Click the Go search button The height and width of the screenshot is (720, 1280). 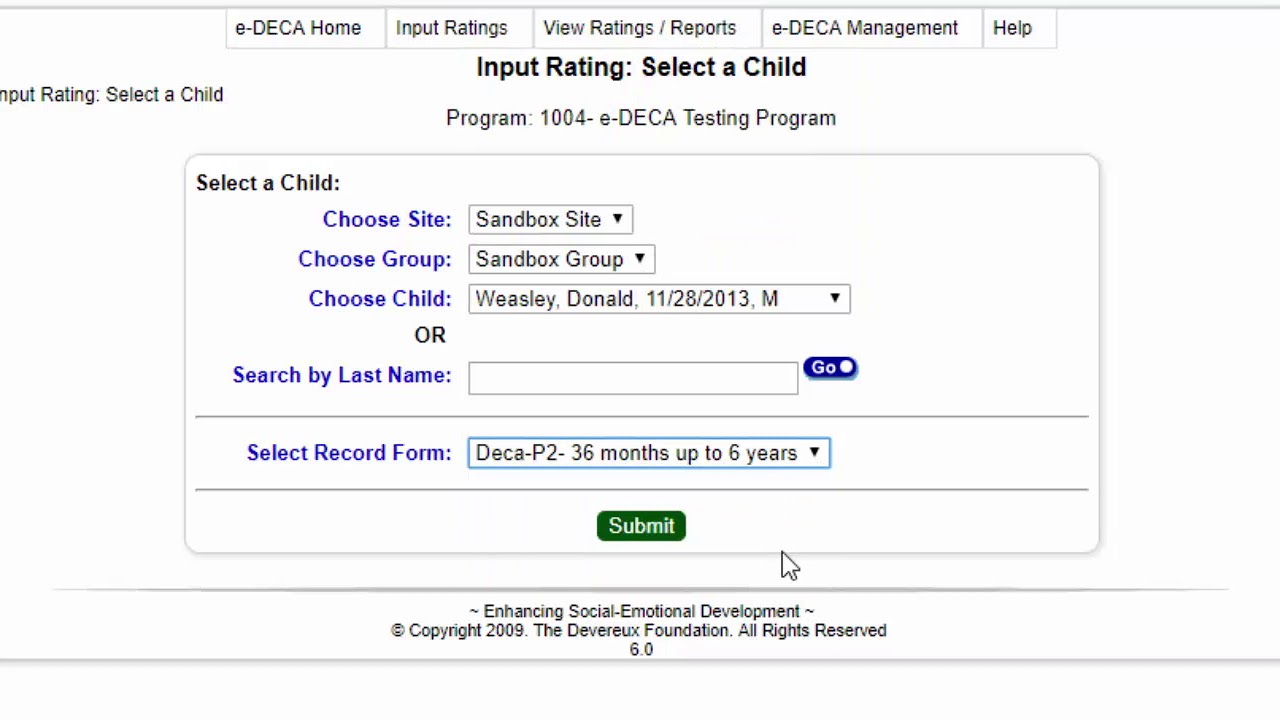coord(830,368)
